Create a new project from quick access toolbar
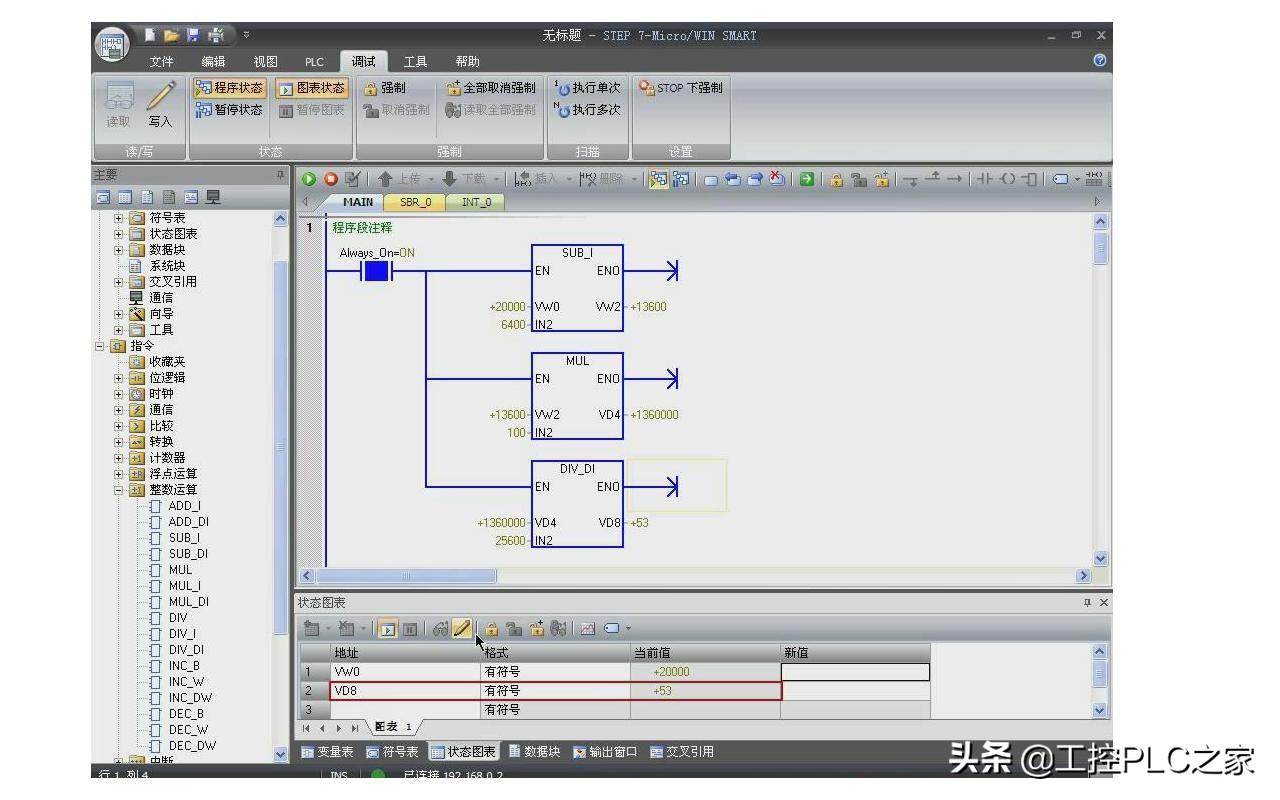The image size is (1280, 800). click(150, 36)
